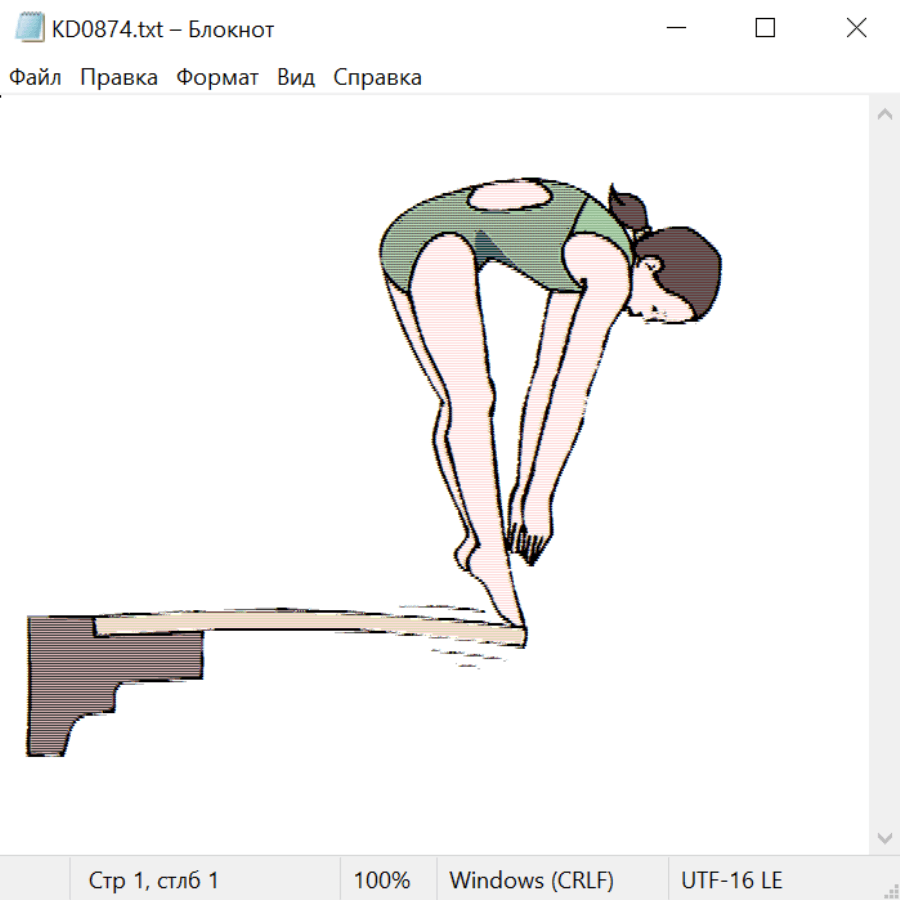The height and width of the screenshot is (900, 900).
Task: Click the resize grip in the bottom-right corner
Action: [x=890, y=890]
